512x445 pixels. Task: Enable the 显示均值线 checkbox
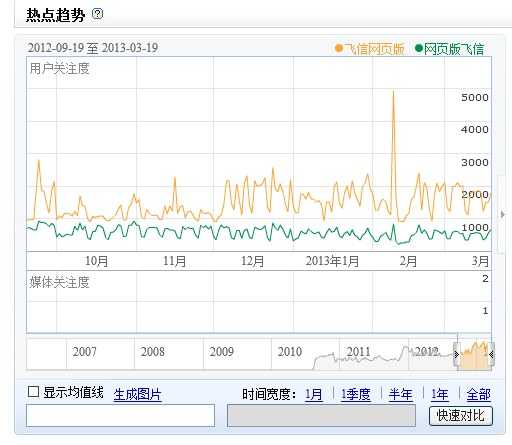pyautogui.click(x=33, y=391)
